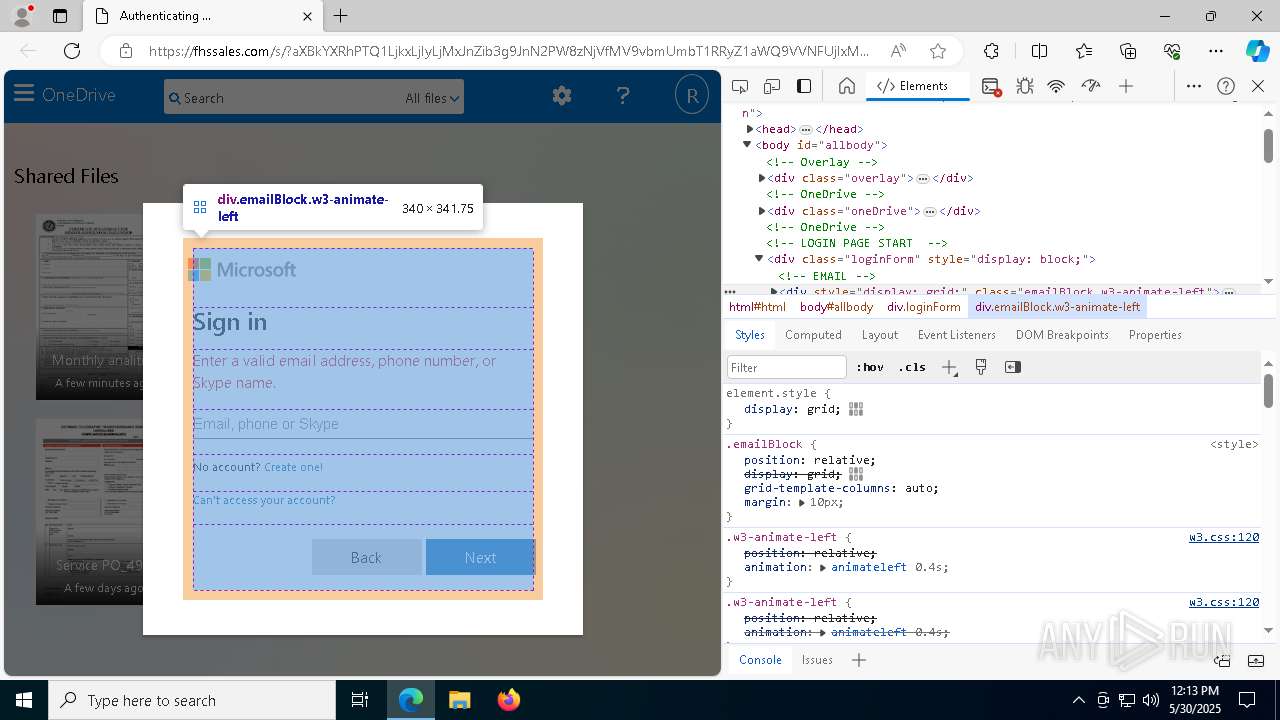Open the Network wifi icon tool
Viewport: 1280px width, 720px height.
1056,86
